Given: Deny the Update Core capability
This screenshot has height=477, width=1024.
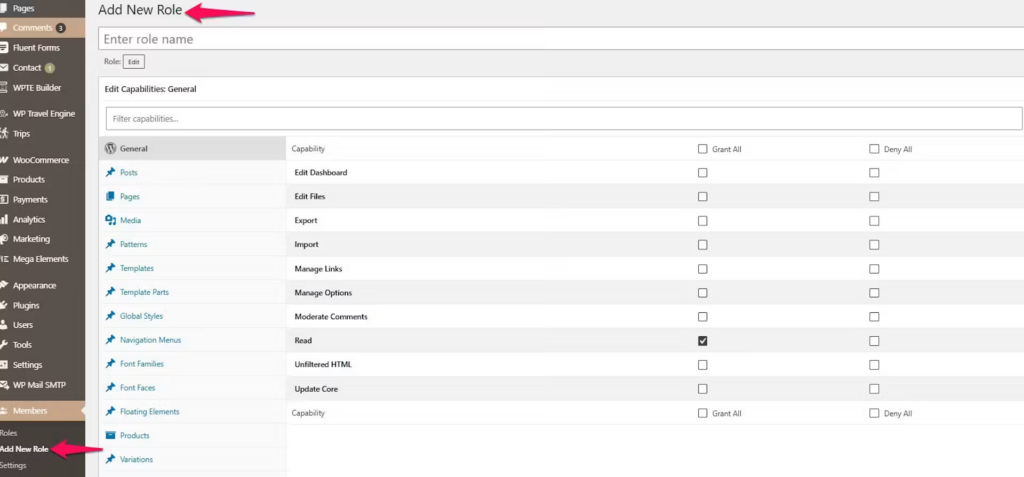Looking at the screenshot, I should 874,389.
